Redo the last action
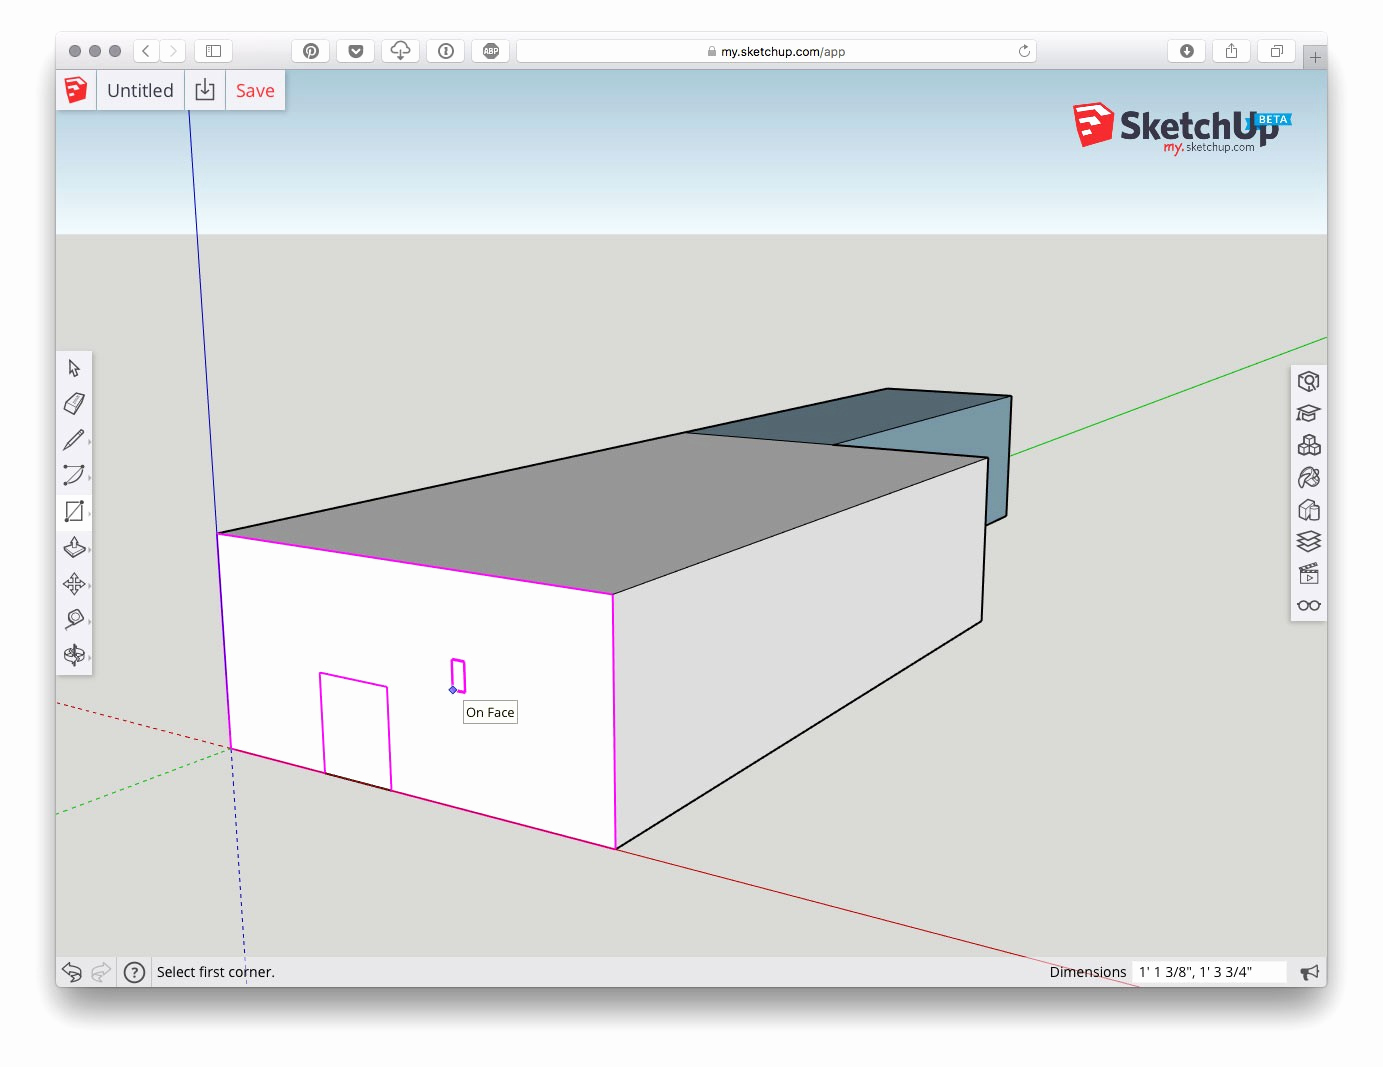Image resolution: width=1383 pixels, height=1067 pixels. coord(100,972)
